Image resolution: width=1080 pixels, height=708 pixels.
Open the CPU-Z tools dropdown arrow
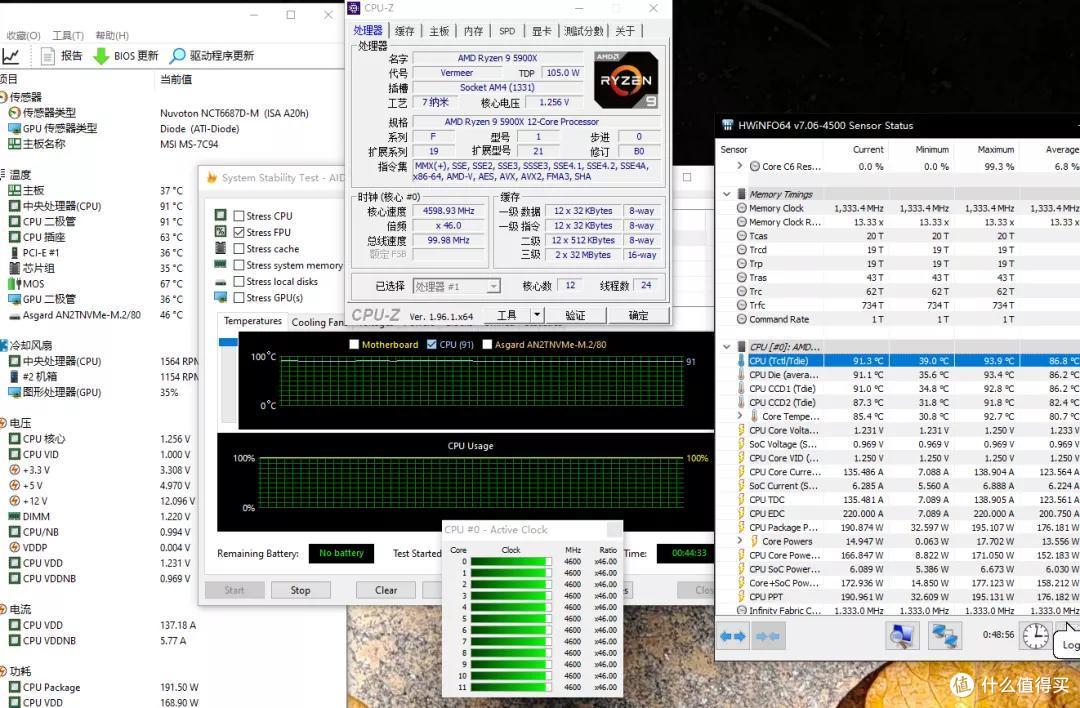coord(537,315)
